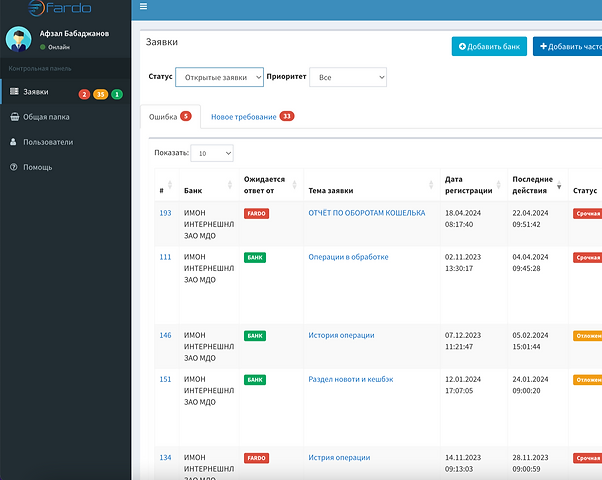Screen dimensions: 602x480
Task: Open the История операции ticket link
Action: pos(341,335)
